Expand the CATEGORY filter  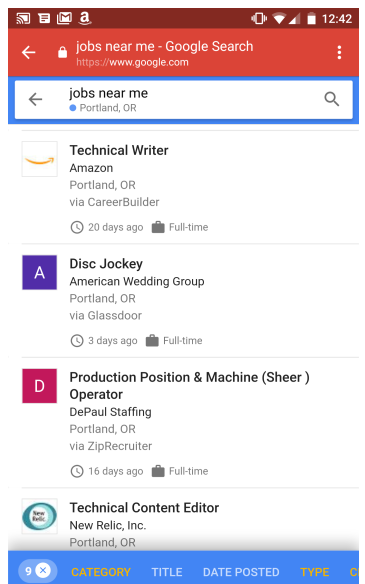click(101, 572)
